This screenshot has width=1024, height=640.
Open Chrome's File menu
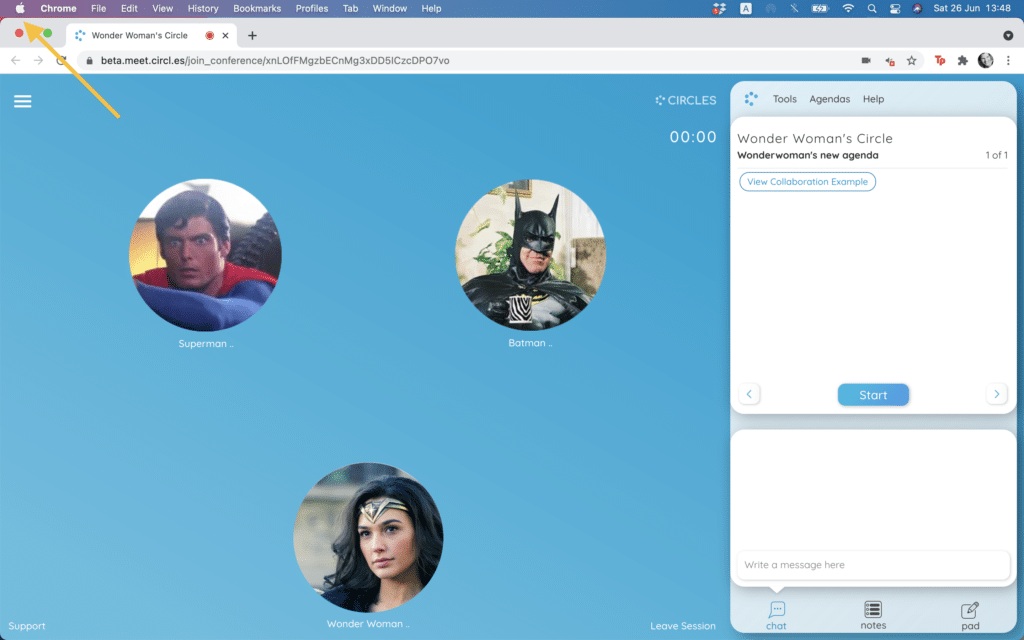coord(99,8)
